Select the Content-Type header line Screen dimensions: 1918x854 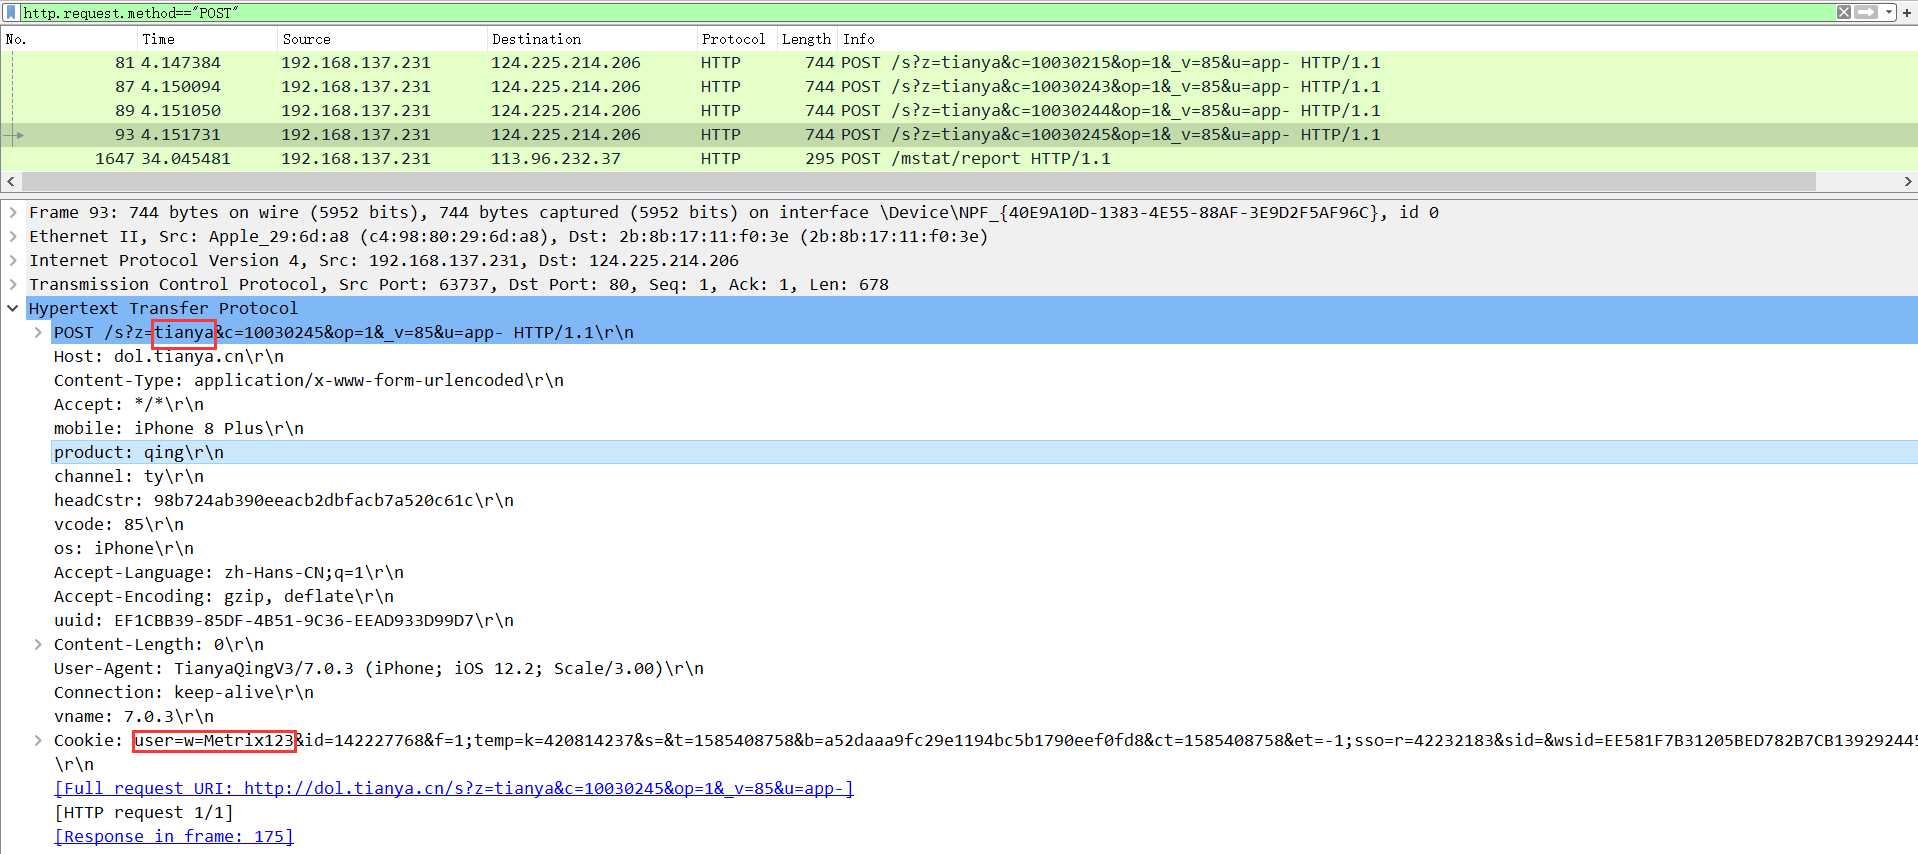309,380
